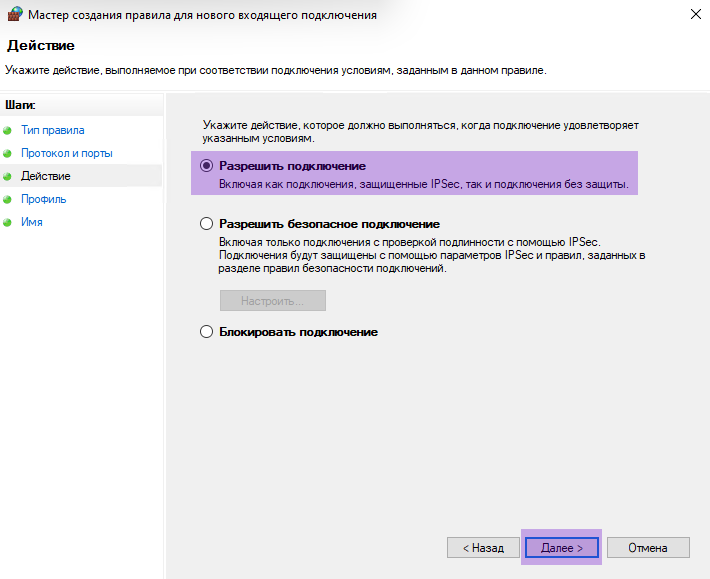
Task: Click green bullet beside "Имя"
Action: (x=7, y=223)
